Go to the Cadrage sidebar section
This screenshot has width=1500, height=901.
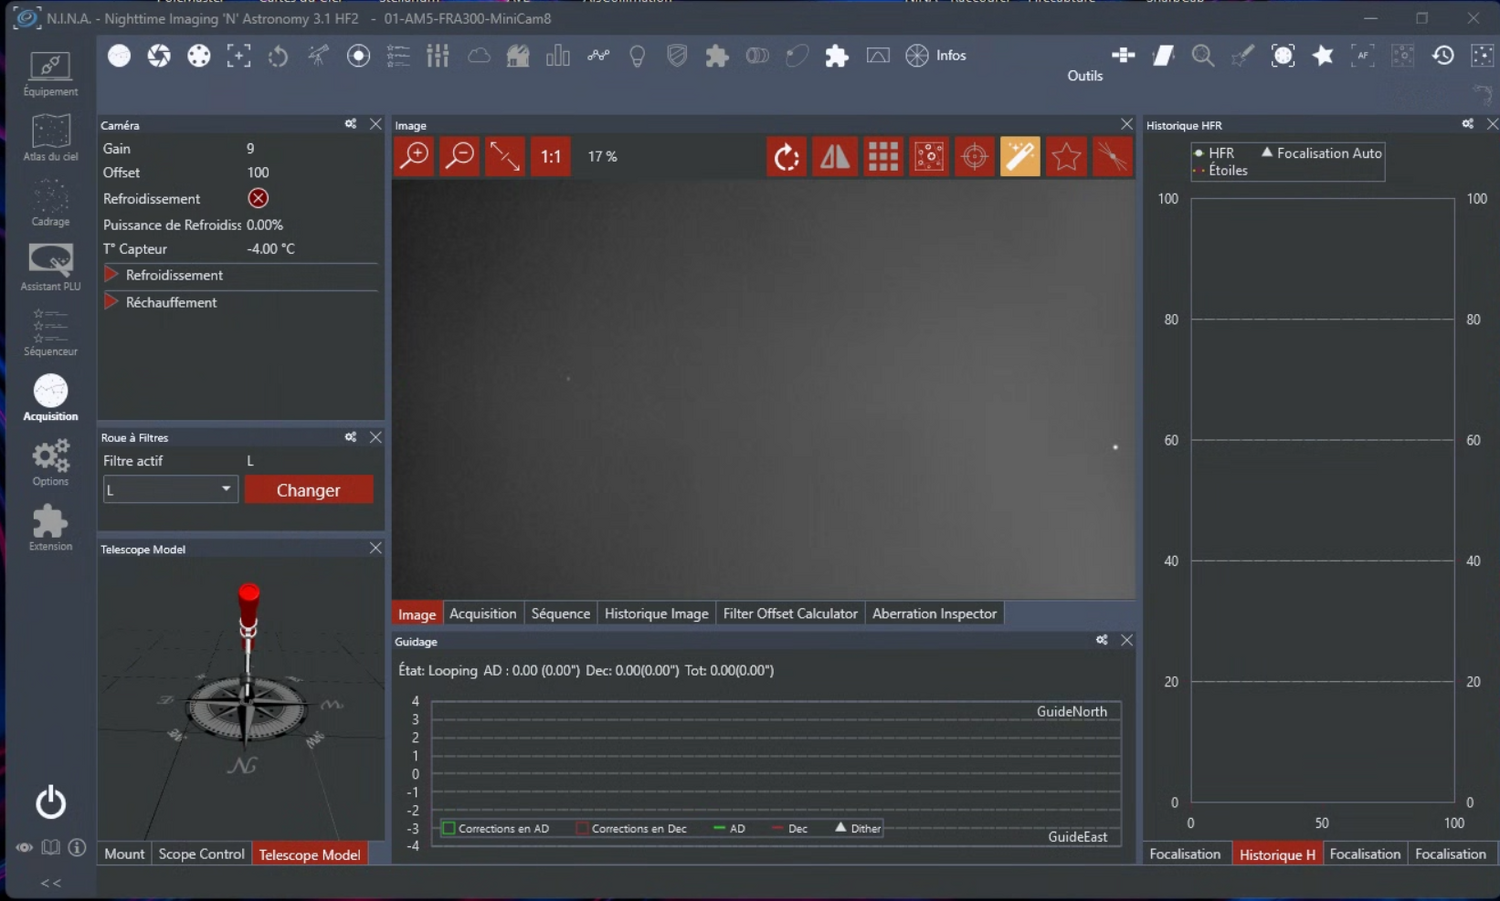tap(50, 203)
